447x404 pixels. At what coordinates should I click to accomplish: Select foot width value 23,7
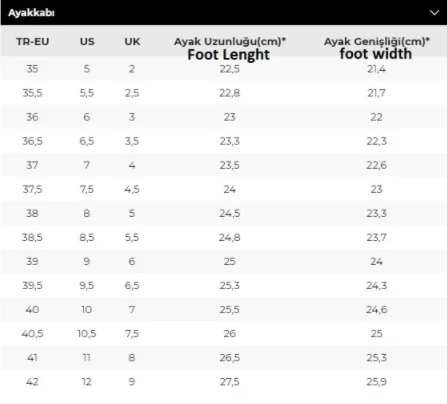tap(377, 237)
